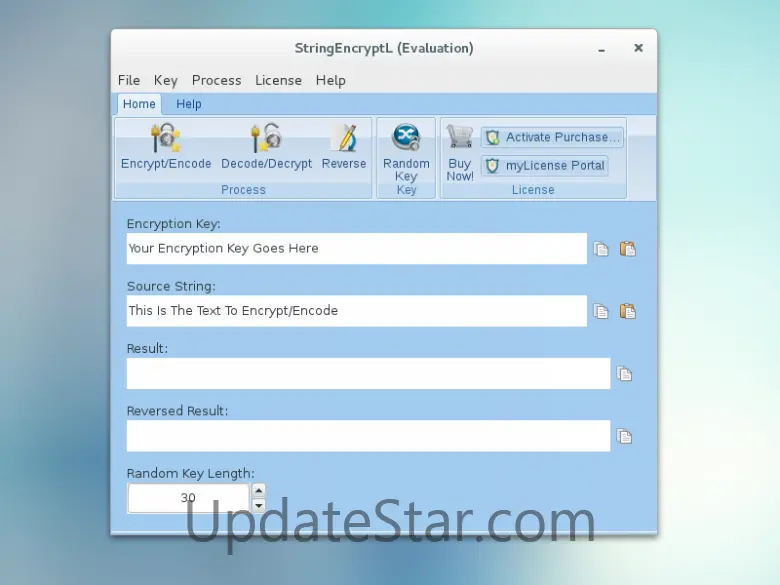Switch to the Home ribbon tab
This screenshot has width=780, height=585.
139,104
